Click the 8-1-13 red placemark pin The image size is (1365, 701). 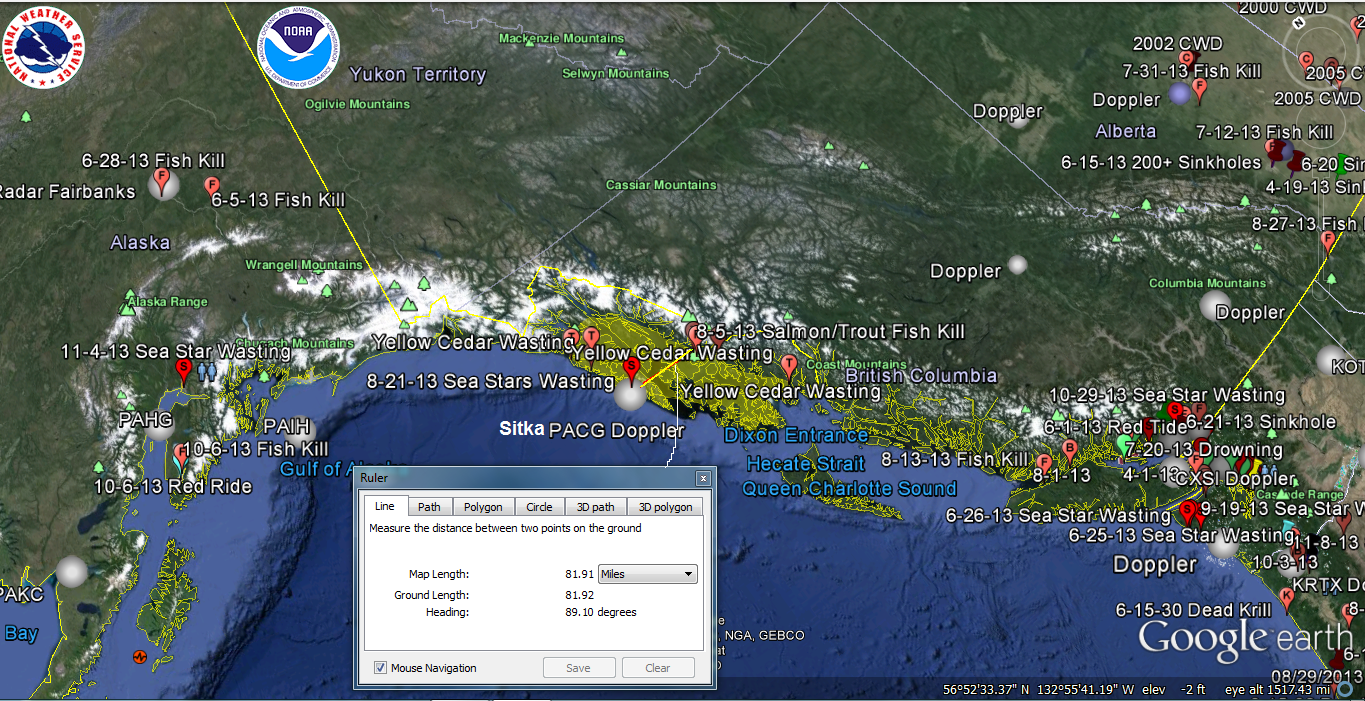pyautogui.click(x=1043, y=463)
